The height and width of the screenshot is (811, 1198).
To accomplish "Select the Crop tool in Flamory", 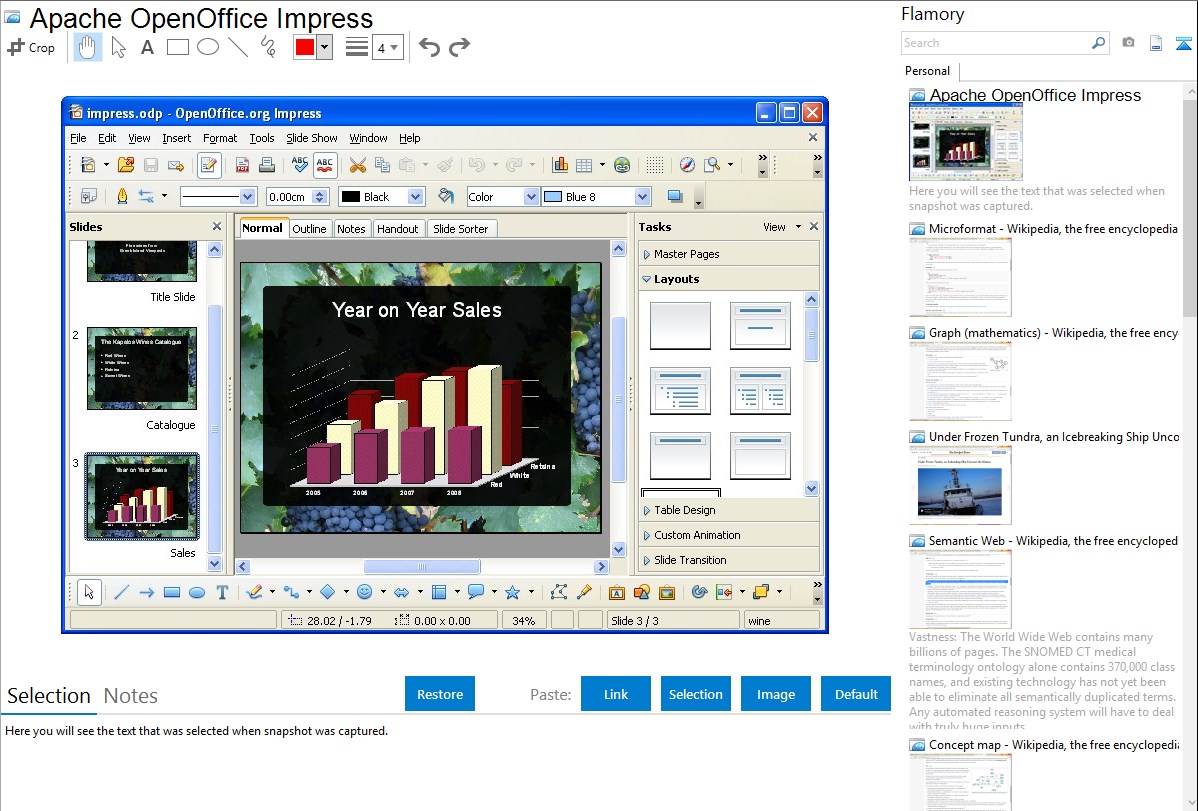I will [31, 47].
